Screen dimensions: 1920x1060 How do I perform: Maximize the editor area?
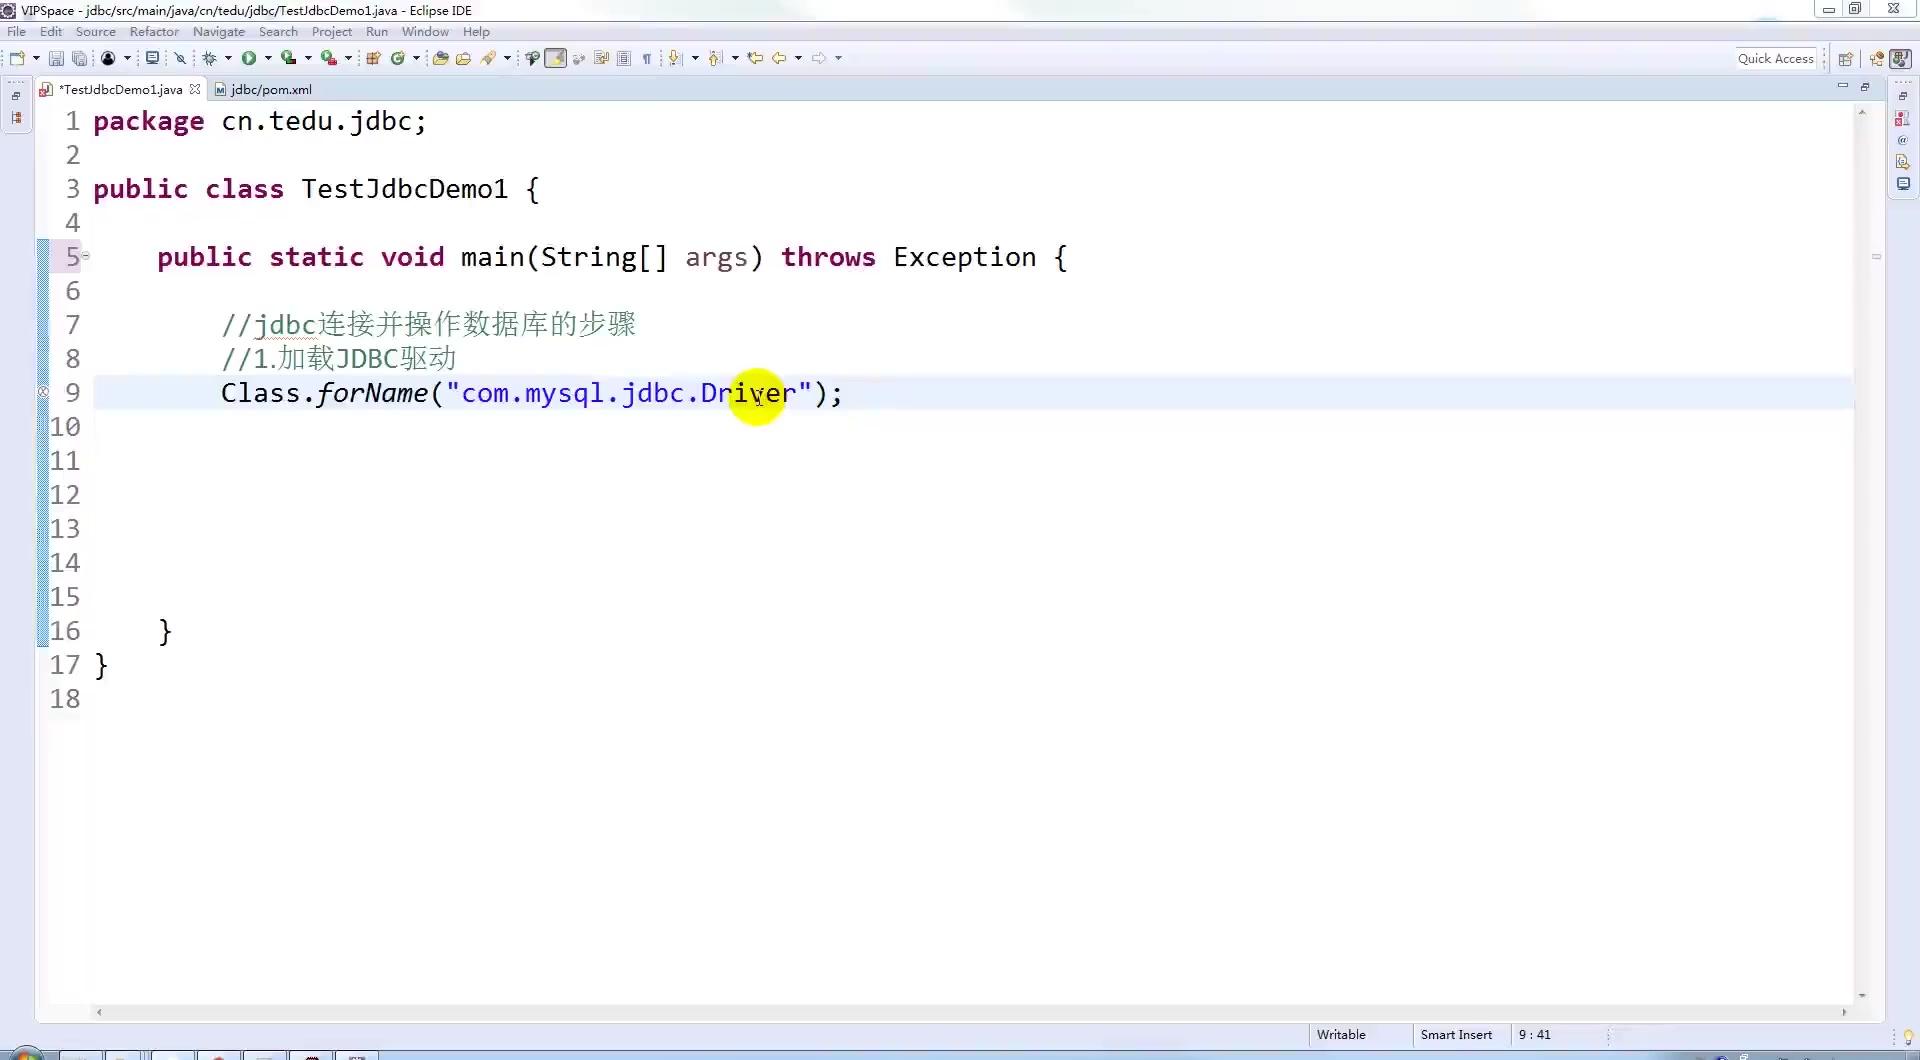click(1865, 87)
